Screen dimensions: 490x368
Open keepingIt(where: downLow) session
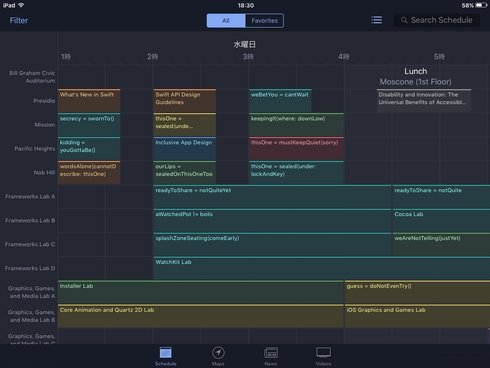click(296, 124)
